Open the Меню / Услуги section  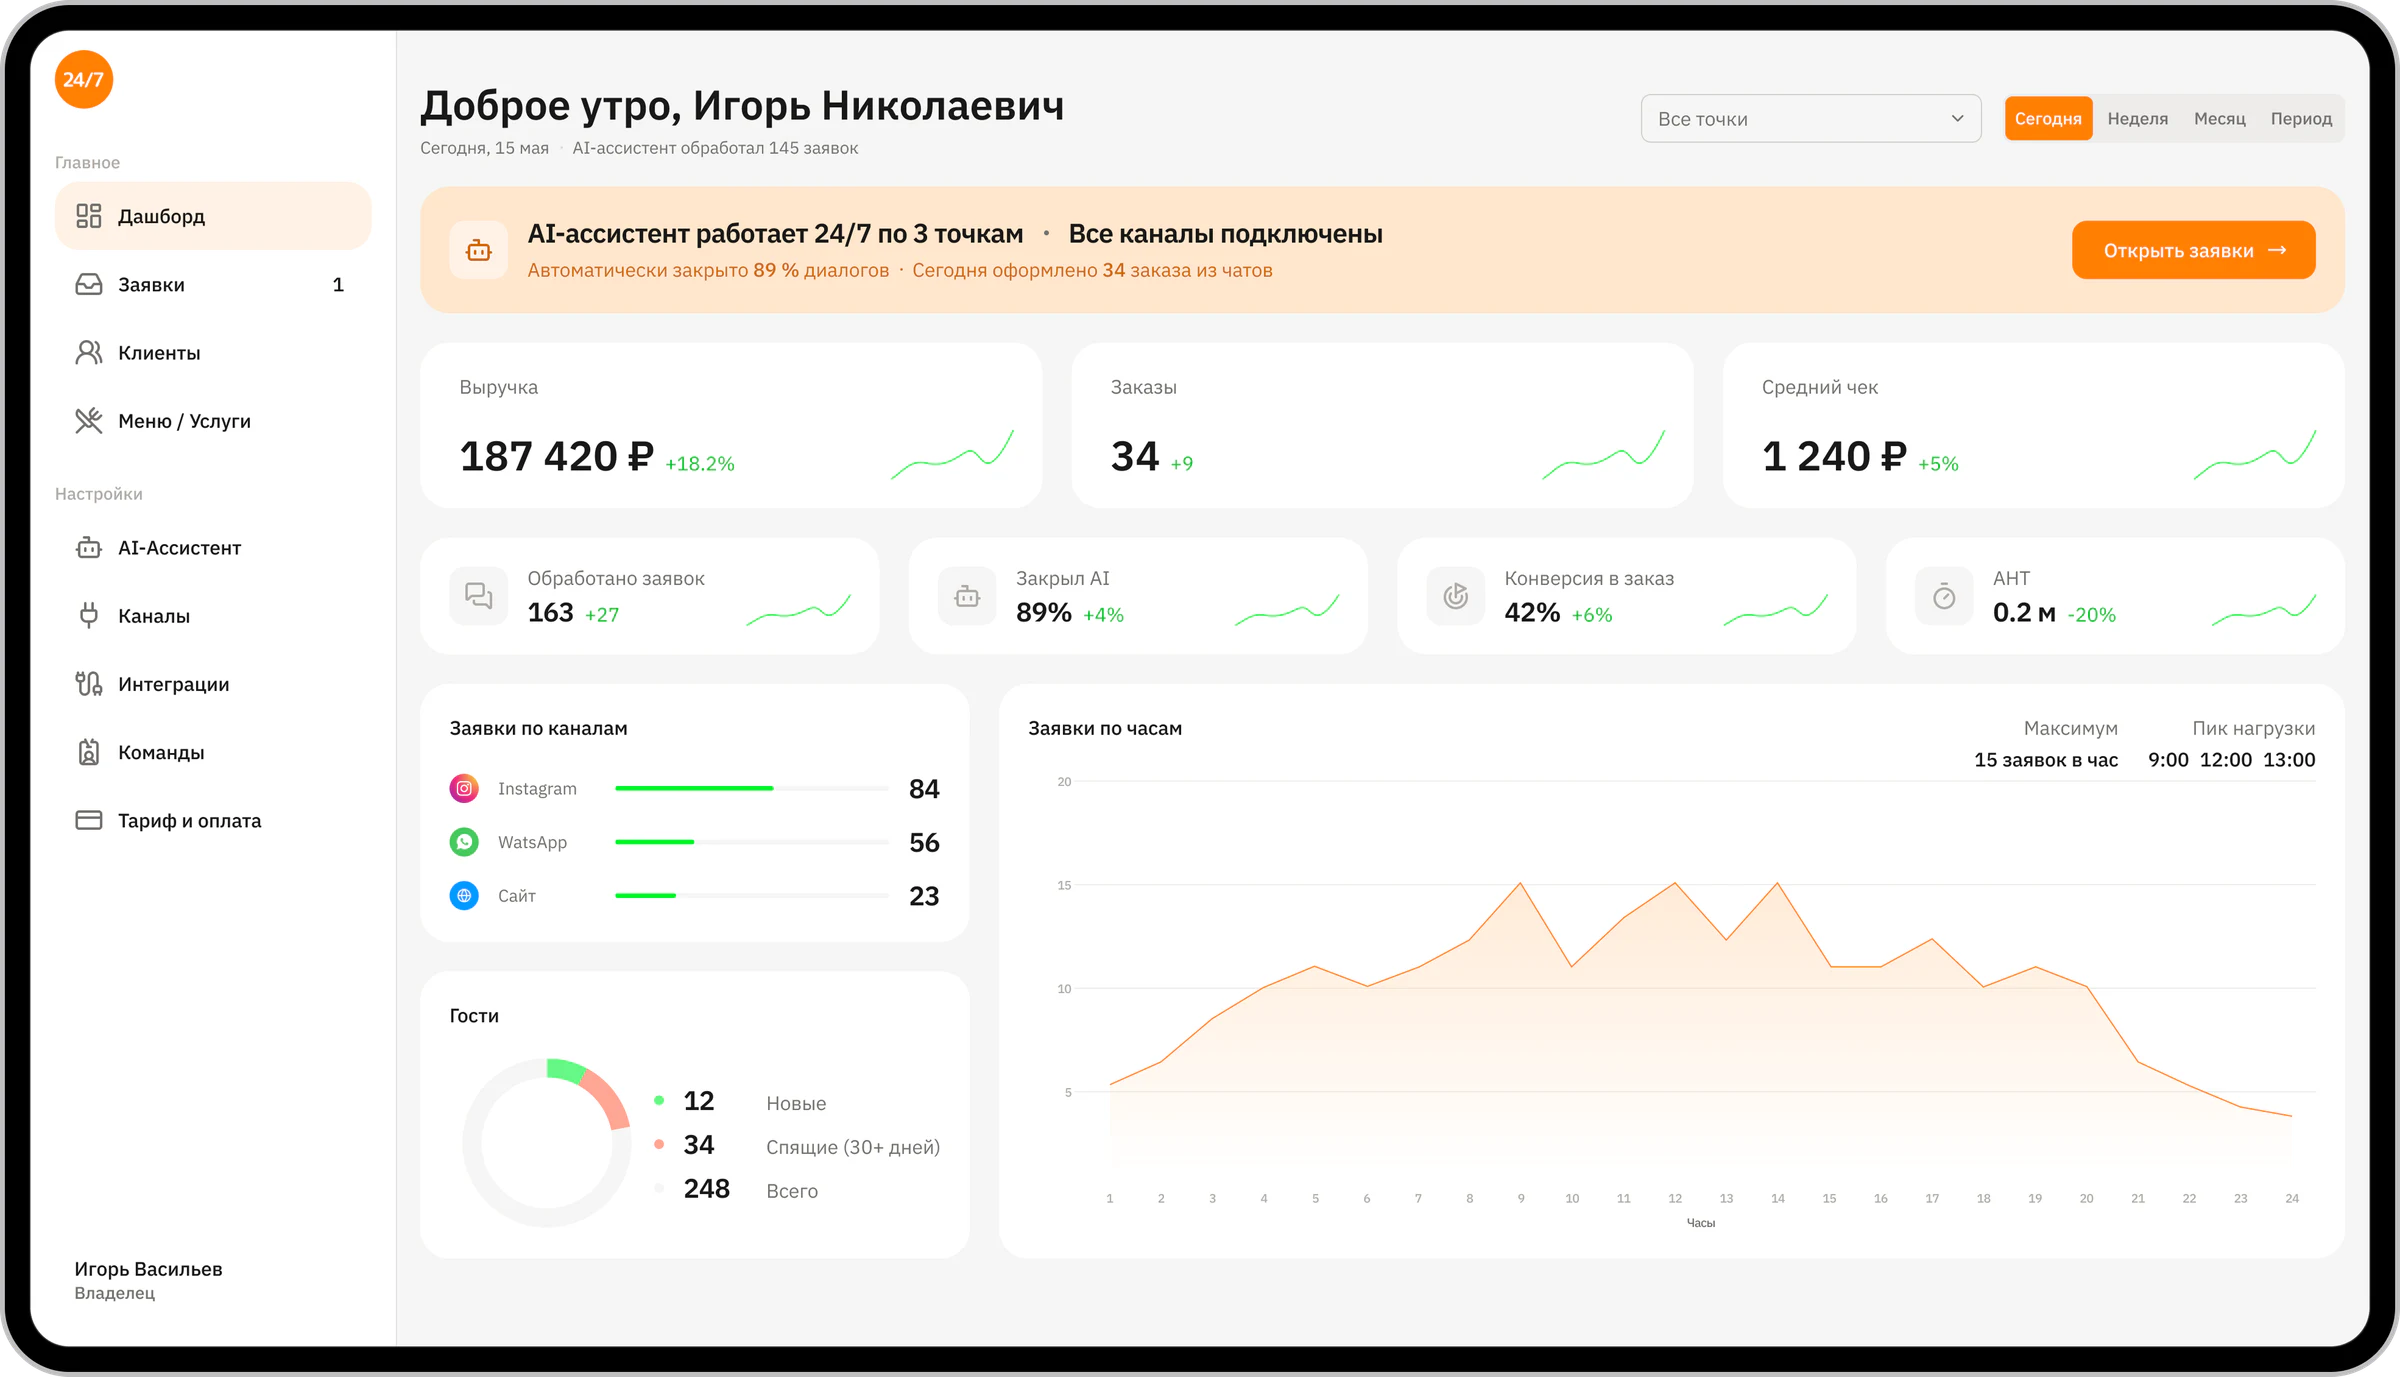pos(213,420)
